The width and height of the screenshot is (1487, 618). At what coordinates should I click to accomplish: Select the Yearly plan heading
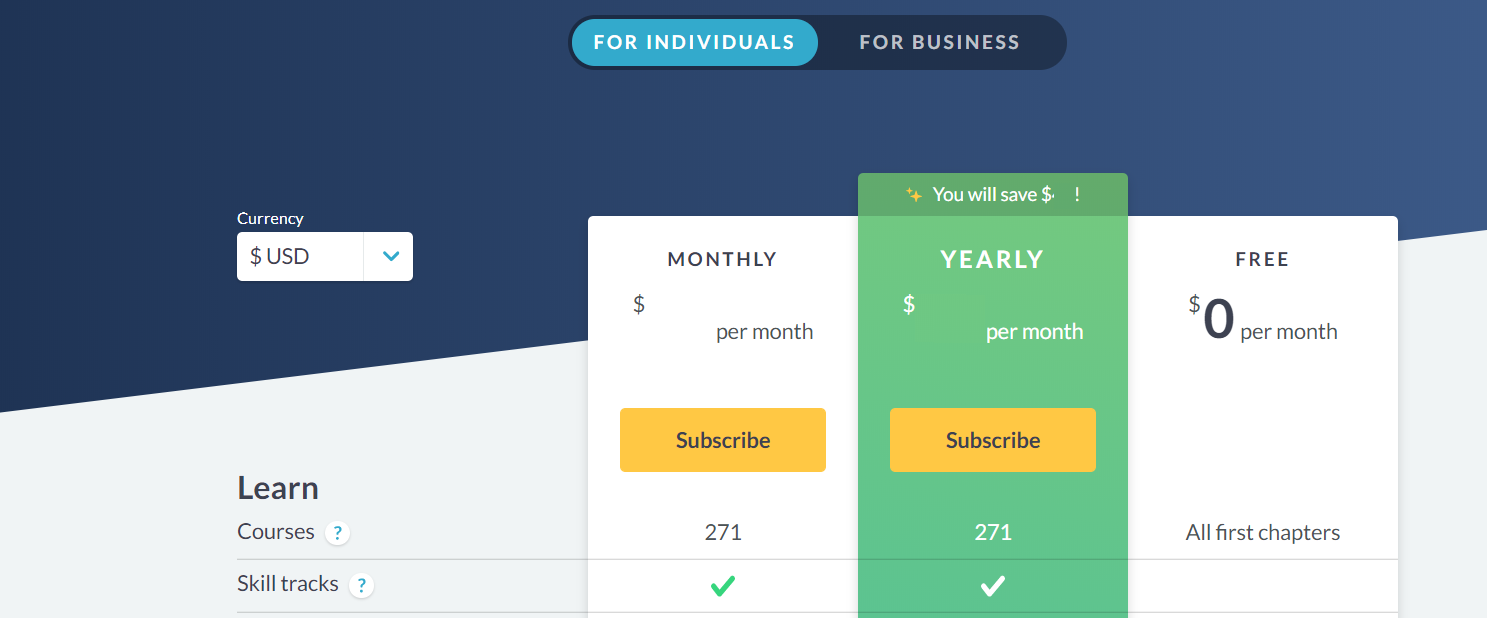pyautogui.click(x=992, y=260)
